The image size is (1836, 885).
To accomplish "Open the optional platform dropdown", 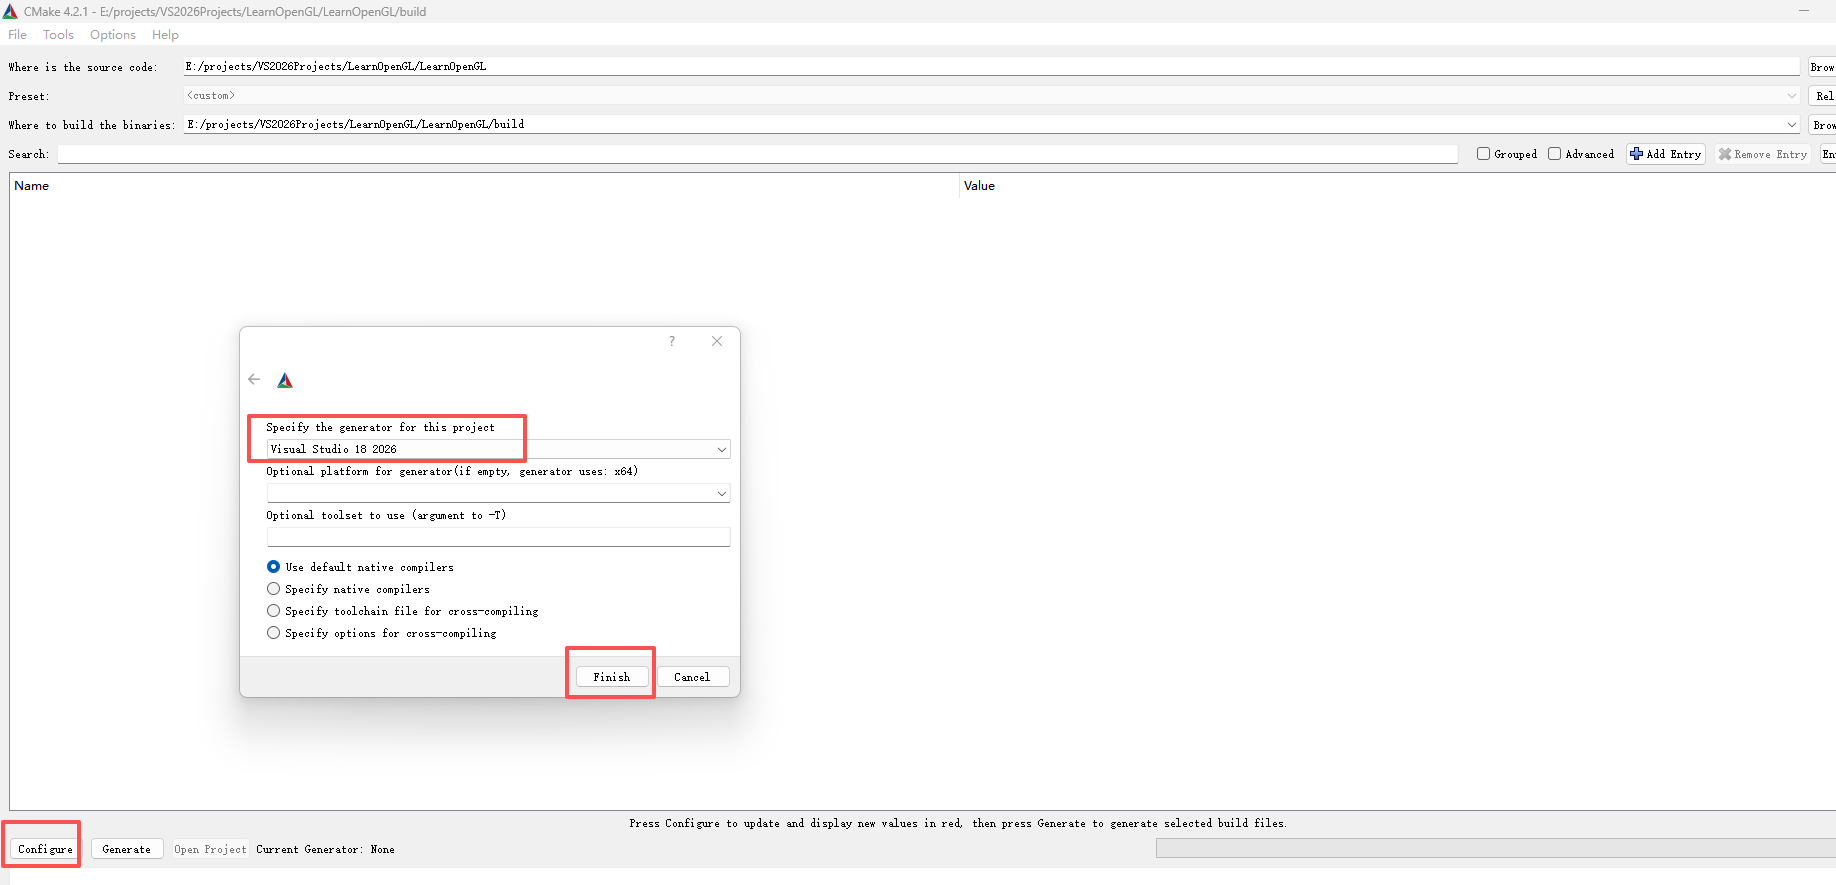I will 498,493.
